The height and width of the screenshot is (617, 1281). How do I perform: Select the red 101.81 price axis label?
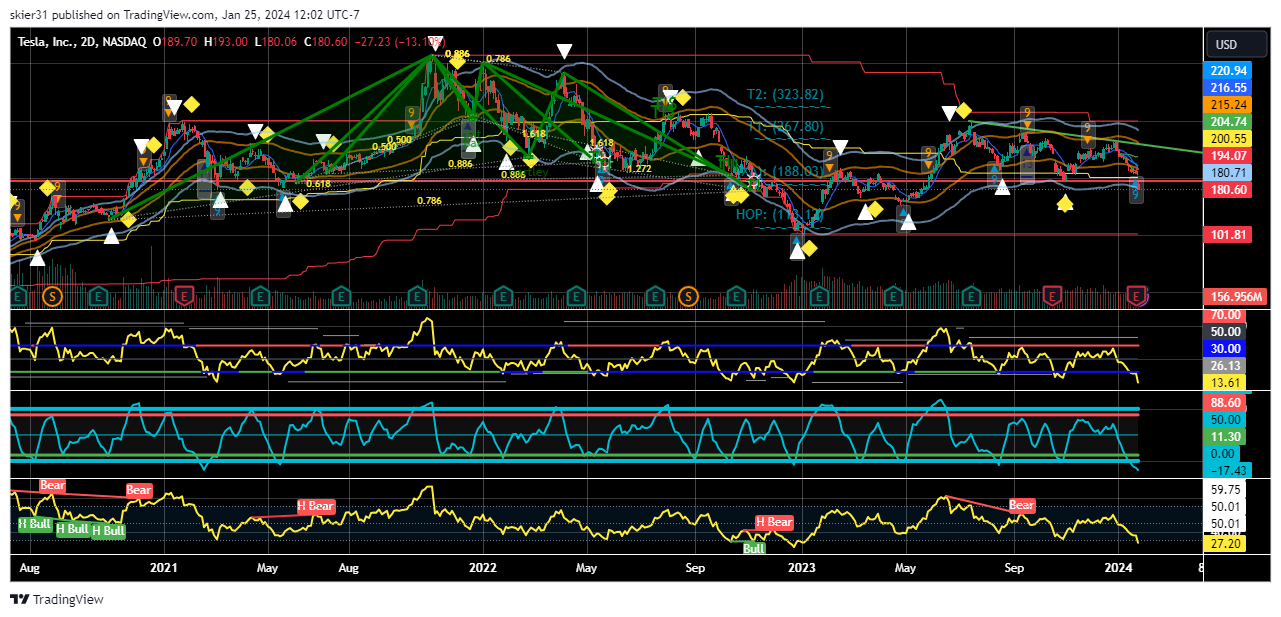tap(1228, 235)
